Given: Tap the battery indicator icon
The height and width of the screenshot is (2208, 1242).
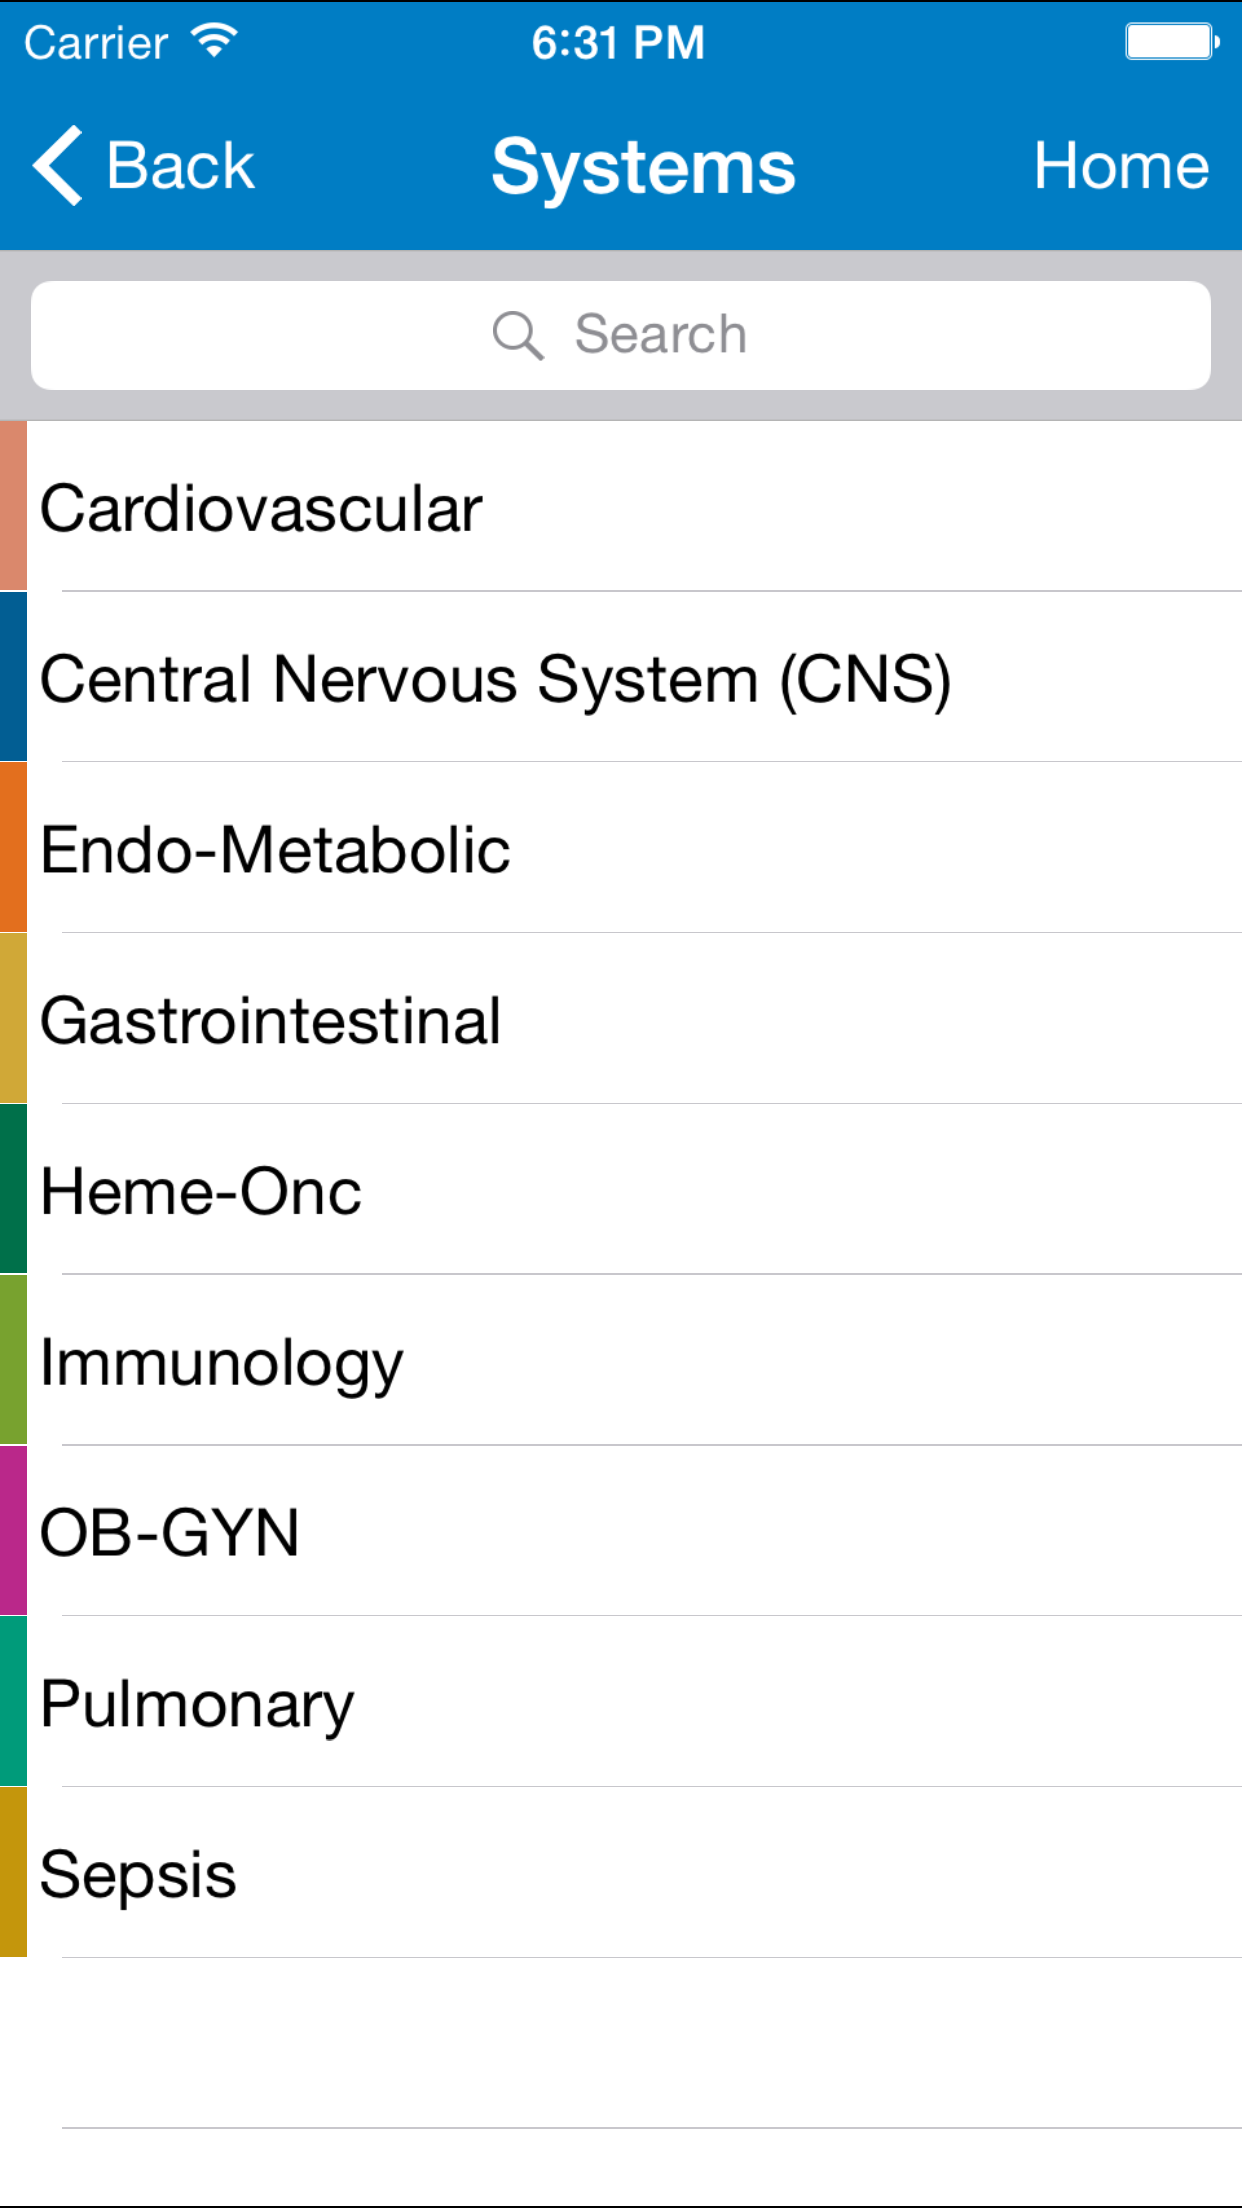Looking at the screenshot, I should [1172, 42].
